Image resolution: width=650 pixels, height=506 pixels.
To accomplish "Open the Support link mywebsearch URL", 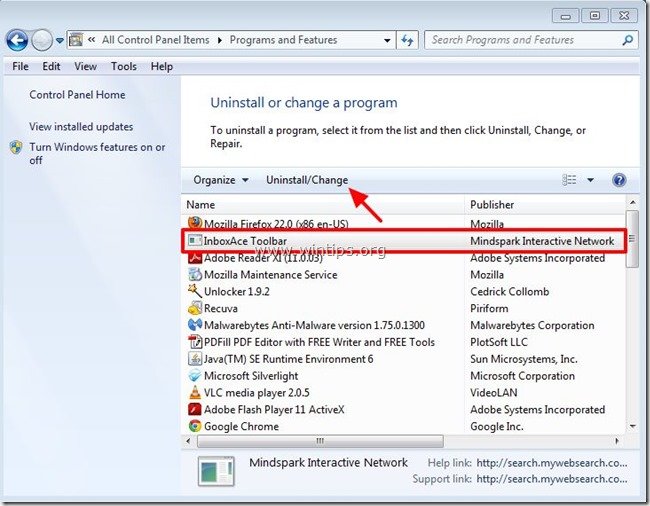I will 552,479.
